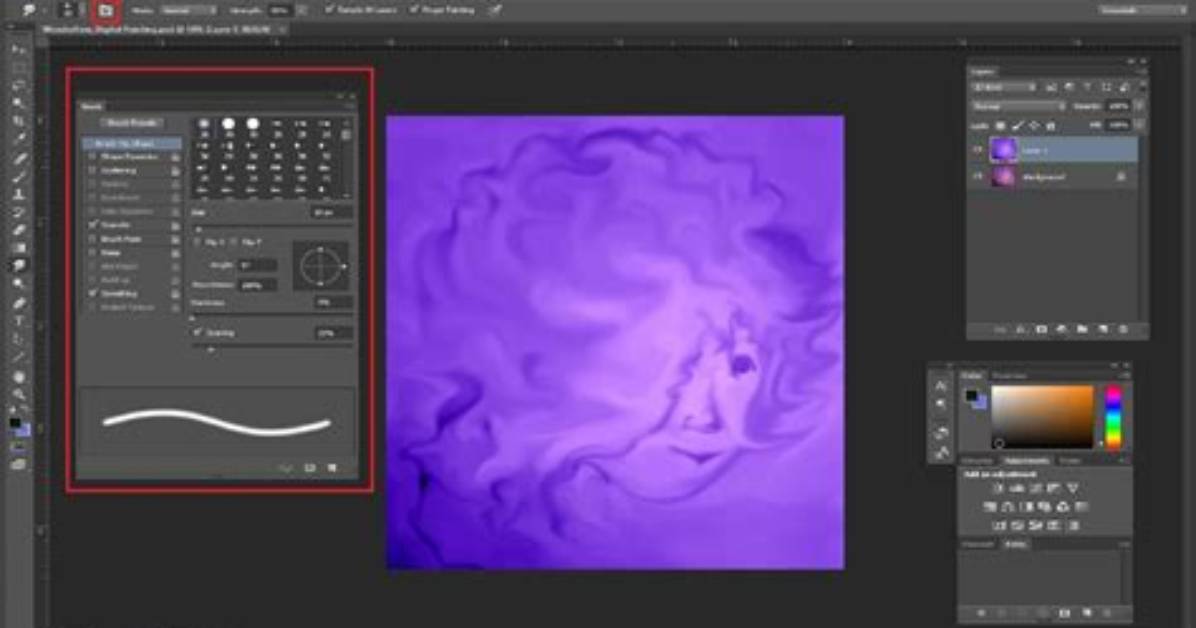Hide Layer 1 using its eye icon
Viewport: 1196px width, 628px height.
(978, 150)
